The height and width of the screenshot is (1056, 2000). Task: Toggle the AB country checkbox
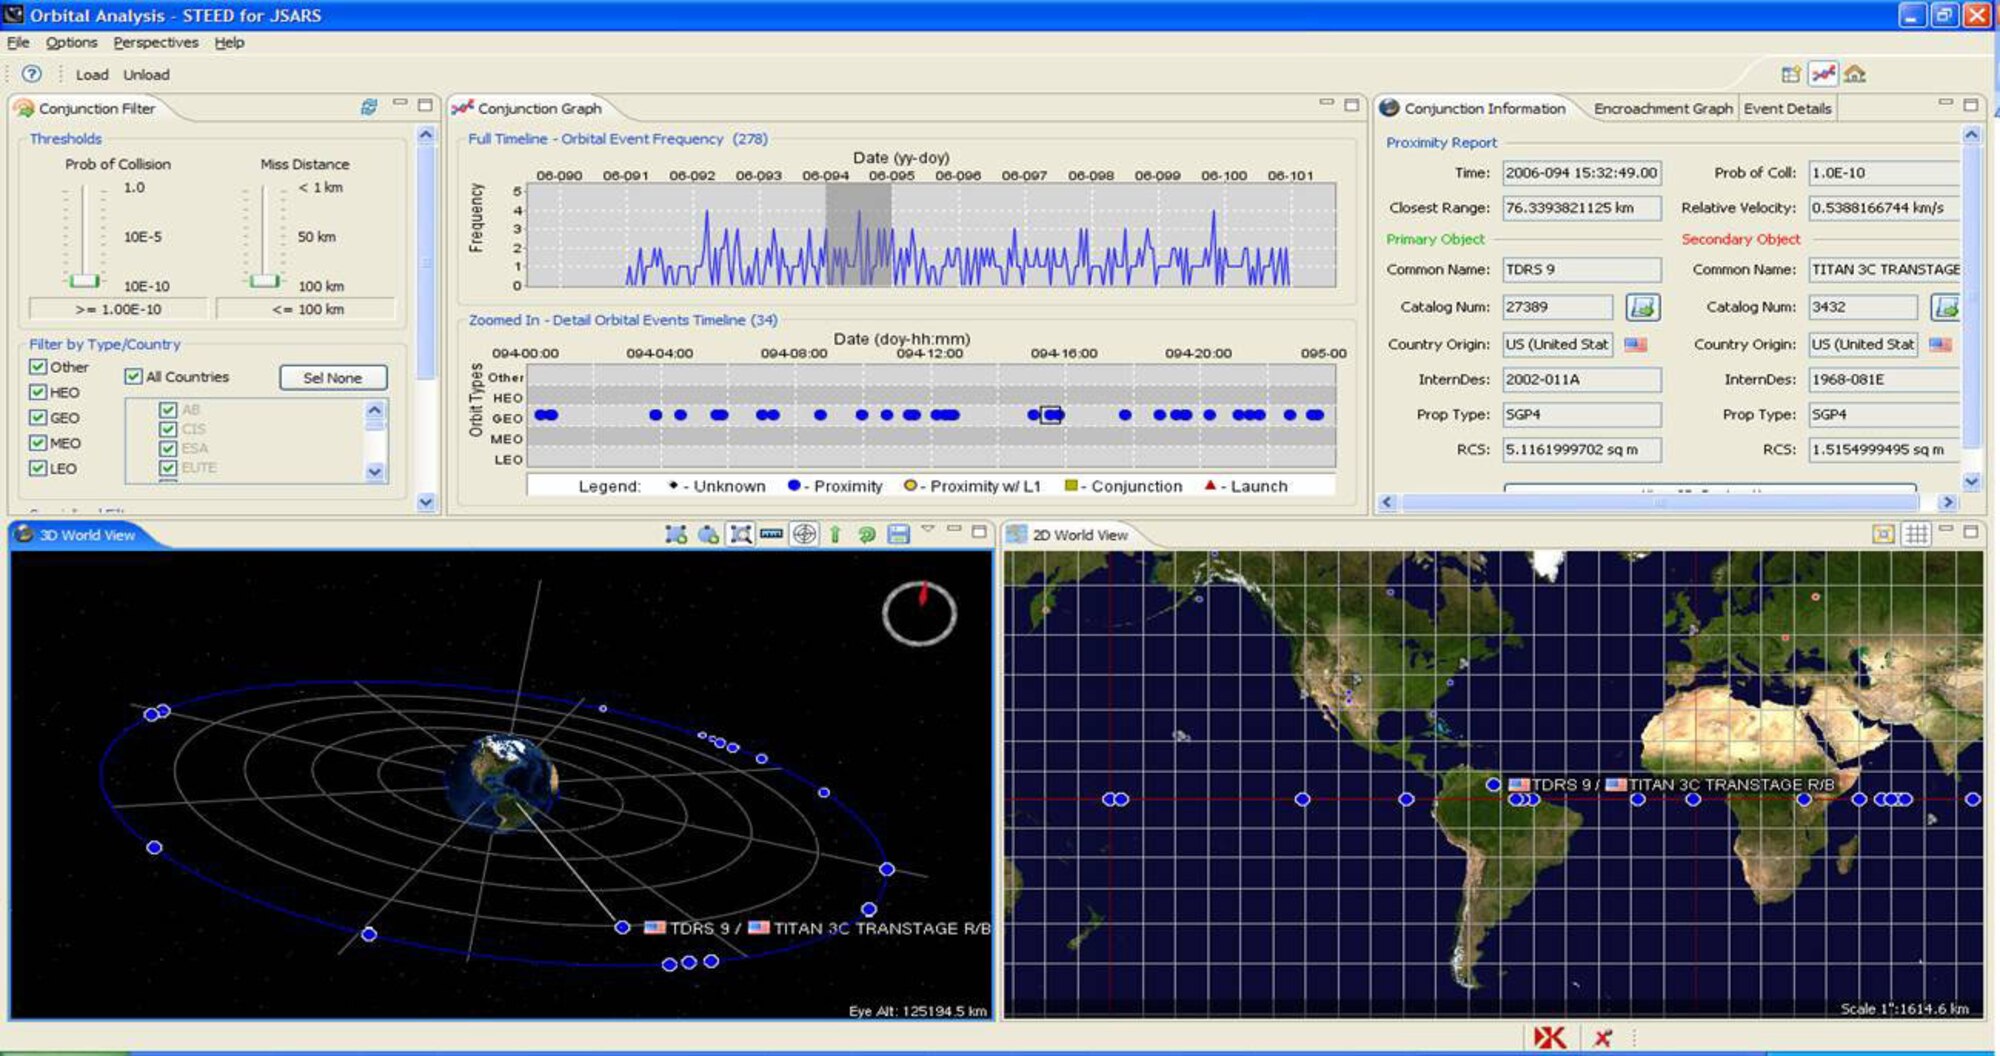coord(168,410)
